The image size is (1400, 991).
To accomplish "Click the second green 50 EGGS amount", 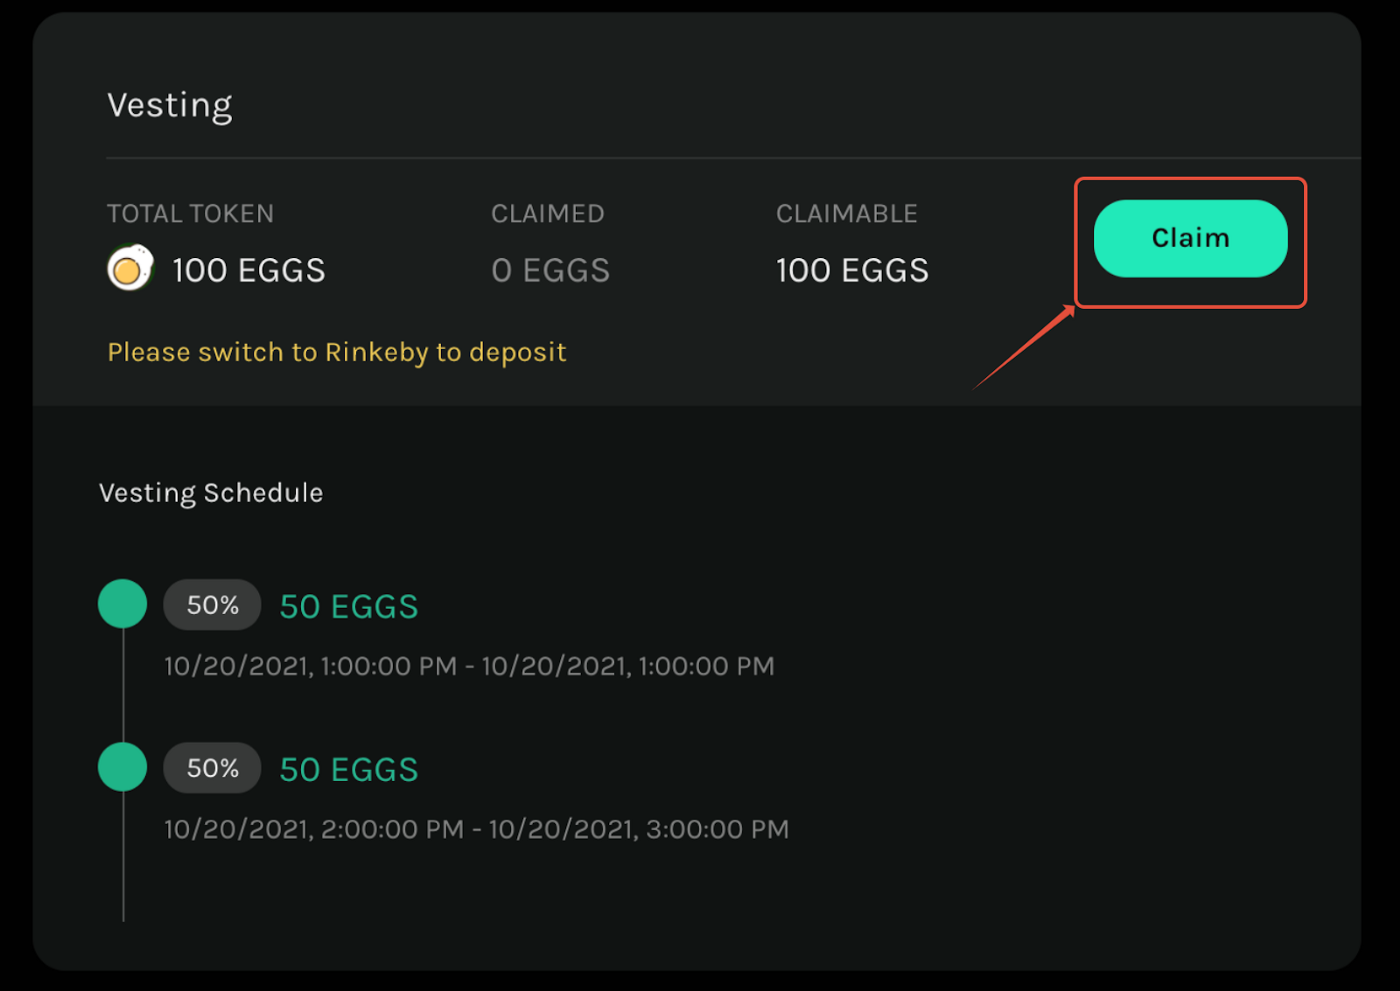I will pyautogui.click(x=349, y=770).
